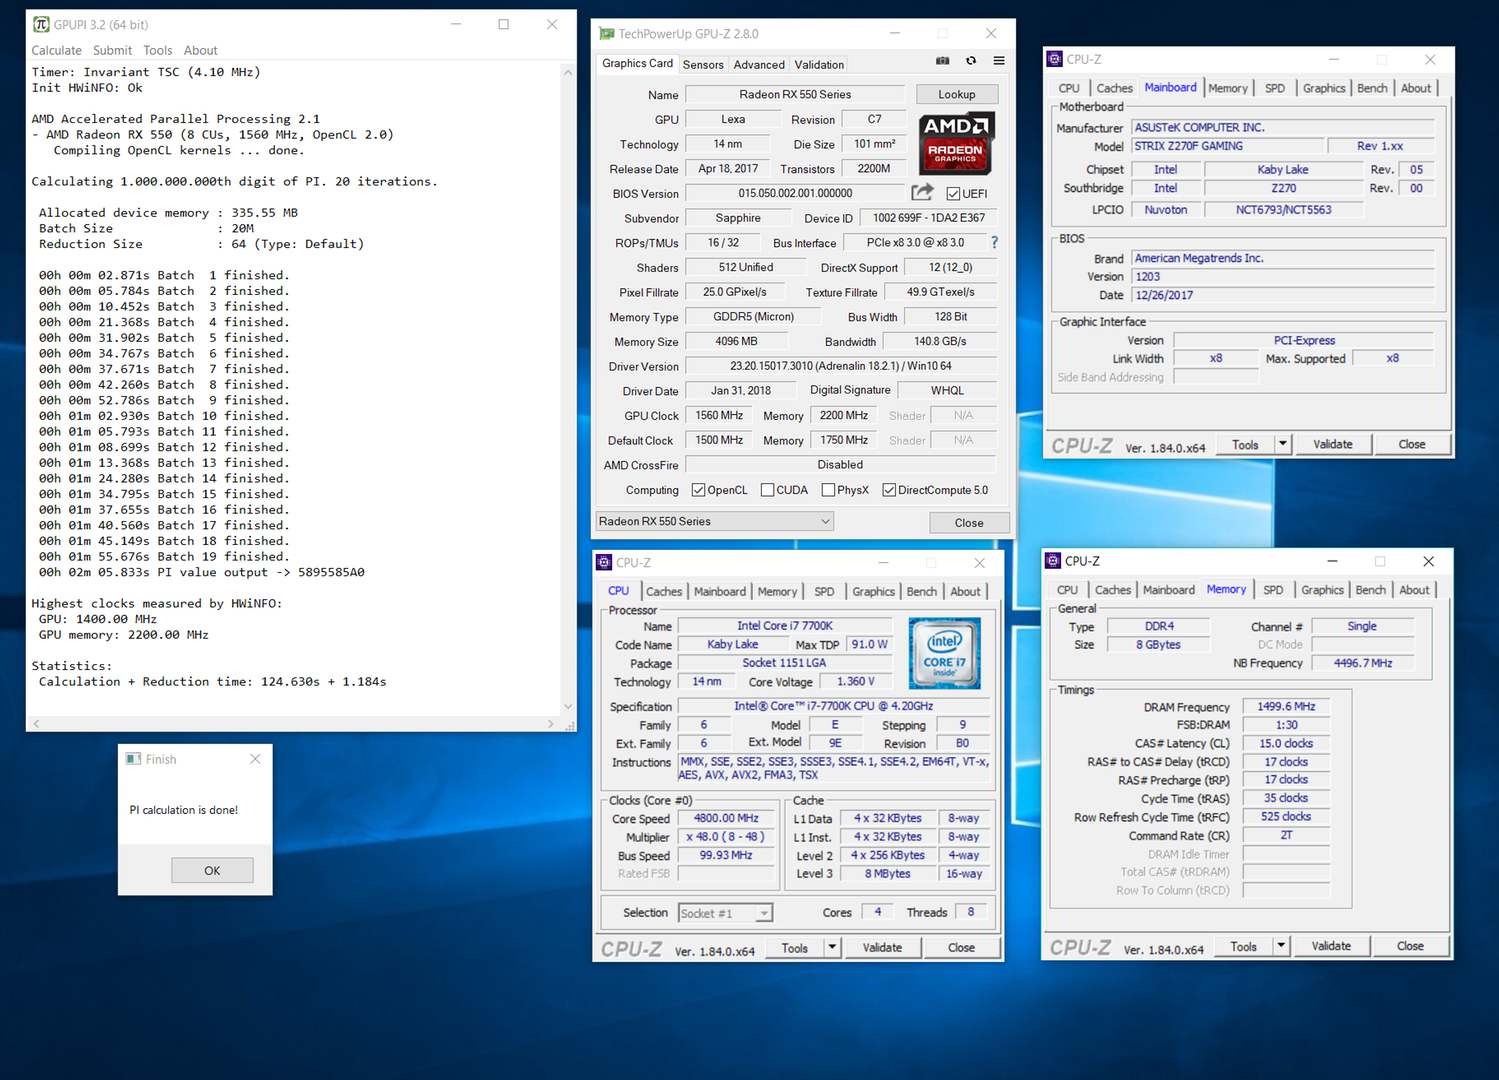Screen dimensions: 1499x1080
Task: Open Bench tab in CPU tab CPU-Z window
Action: 921,592
